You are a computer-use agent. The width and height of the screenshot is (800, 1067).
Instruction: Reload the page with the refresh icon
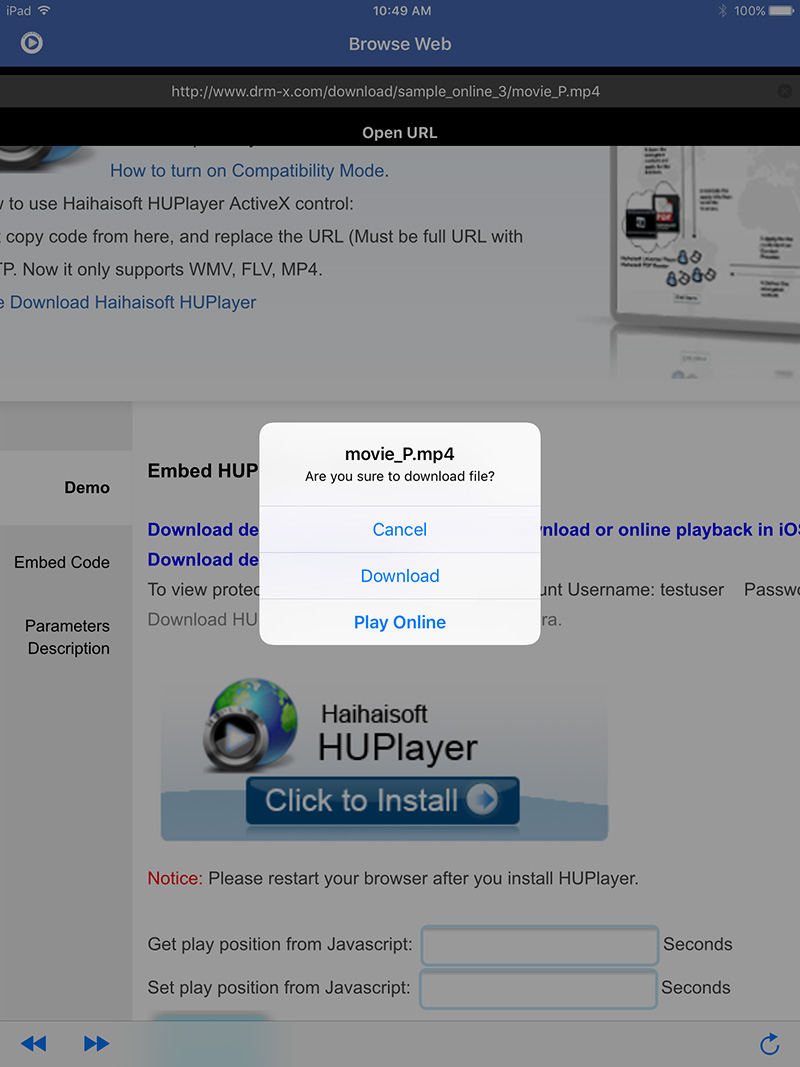coord(769,1043)
